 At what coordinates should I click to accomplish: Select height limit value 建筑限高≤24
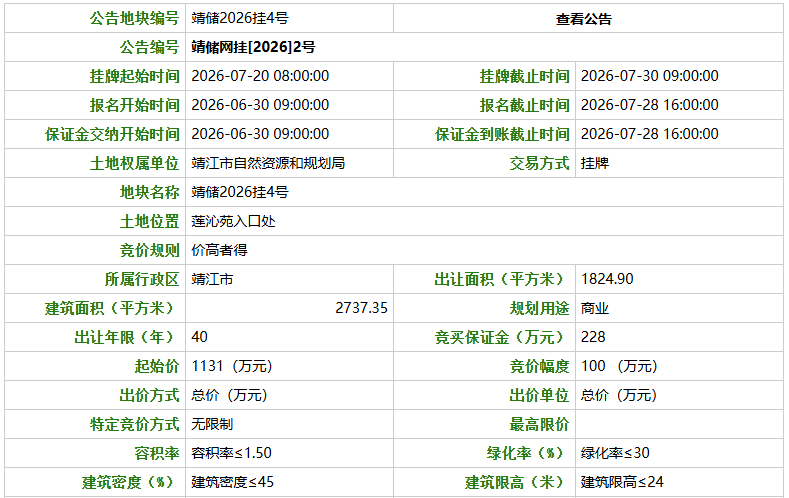(622, 482)
